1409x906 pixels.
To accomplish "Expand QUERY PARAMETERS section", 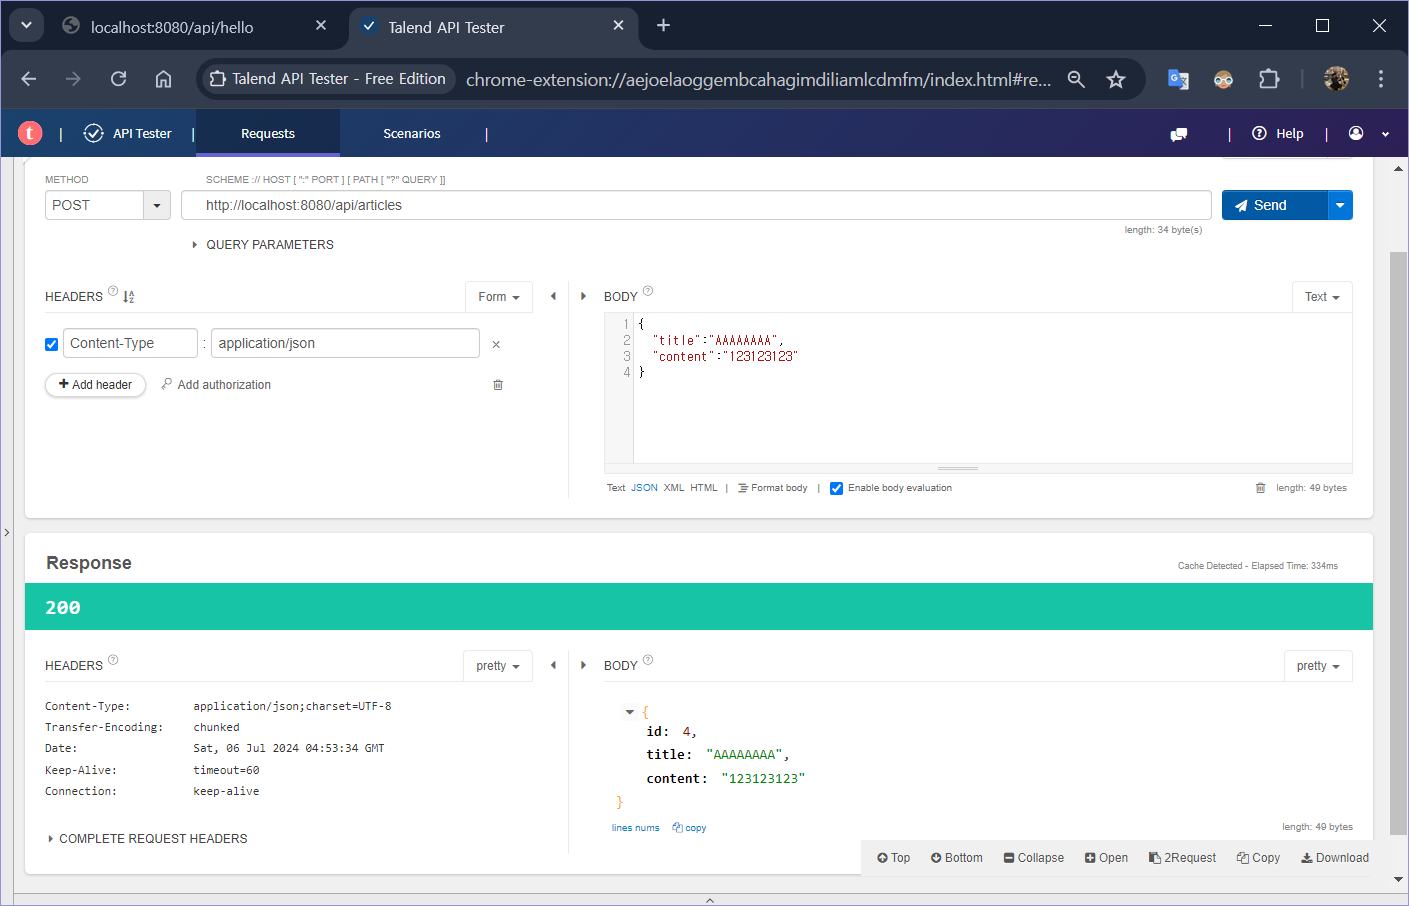I will [x=262, y=245].
